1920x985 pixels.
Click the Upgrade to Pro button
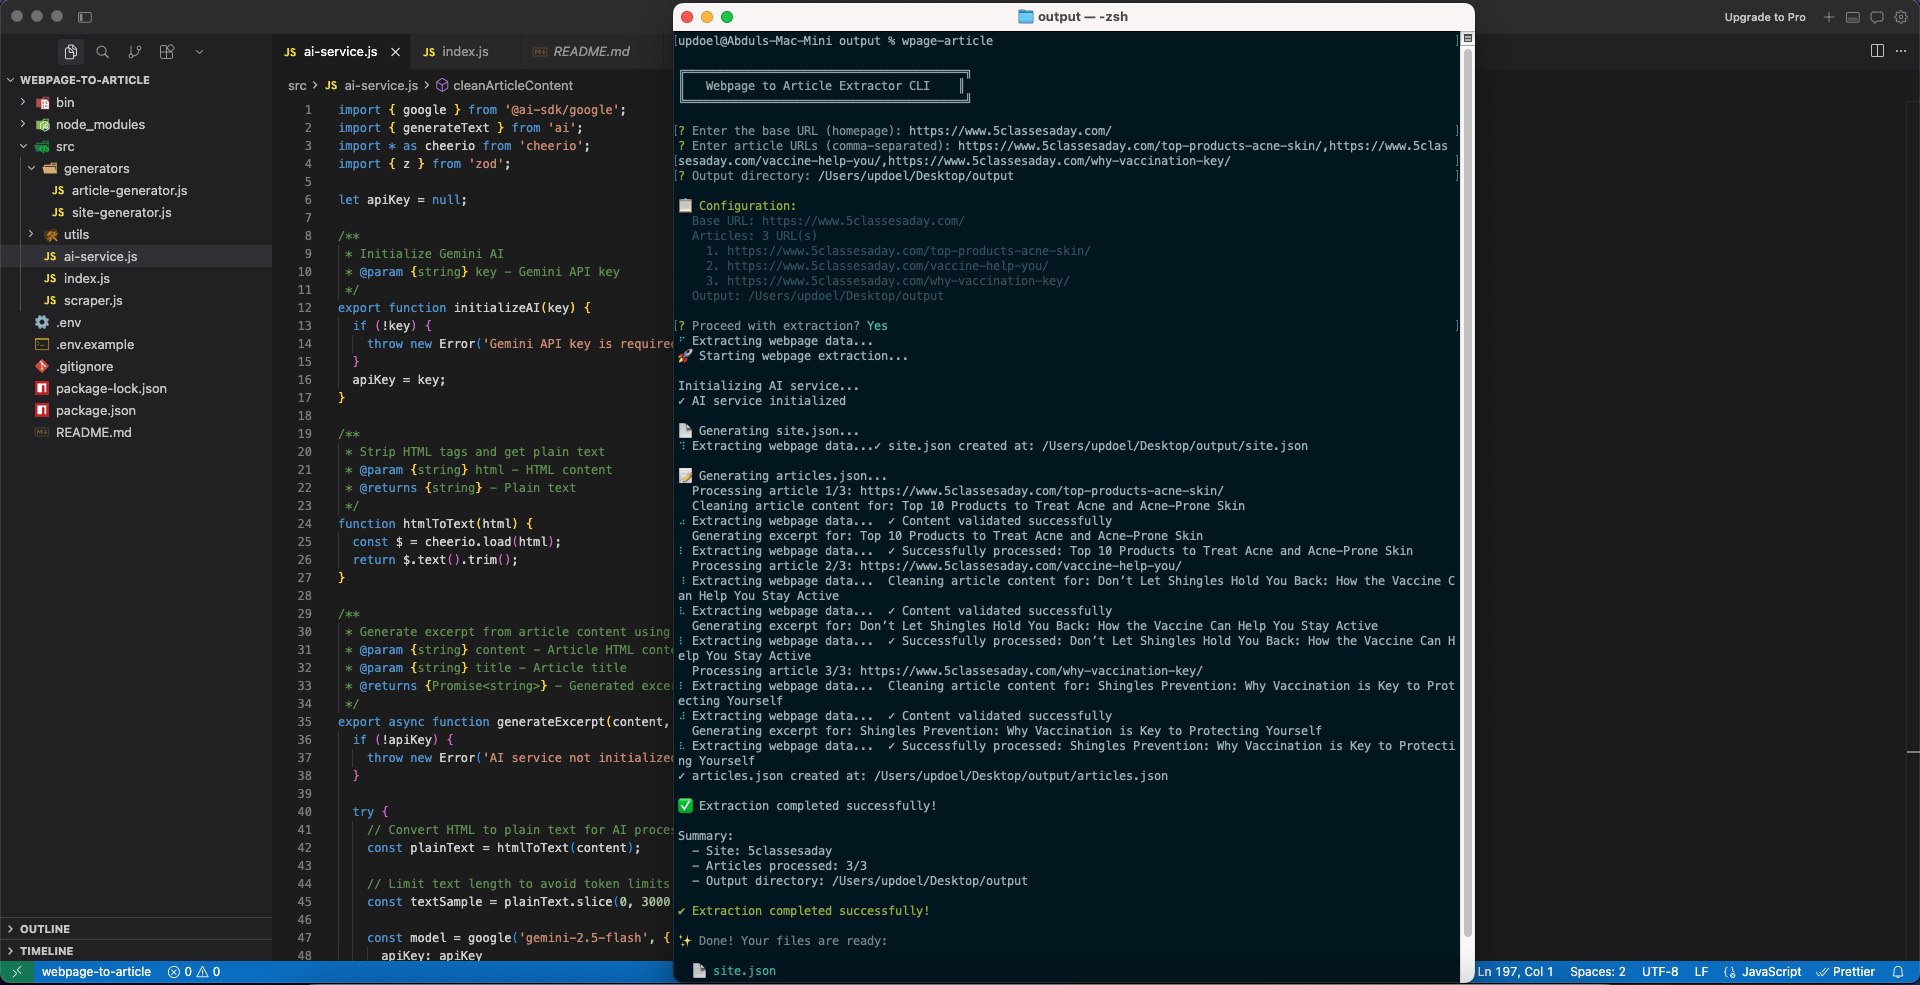point(1765,17)
